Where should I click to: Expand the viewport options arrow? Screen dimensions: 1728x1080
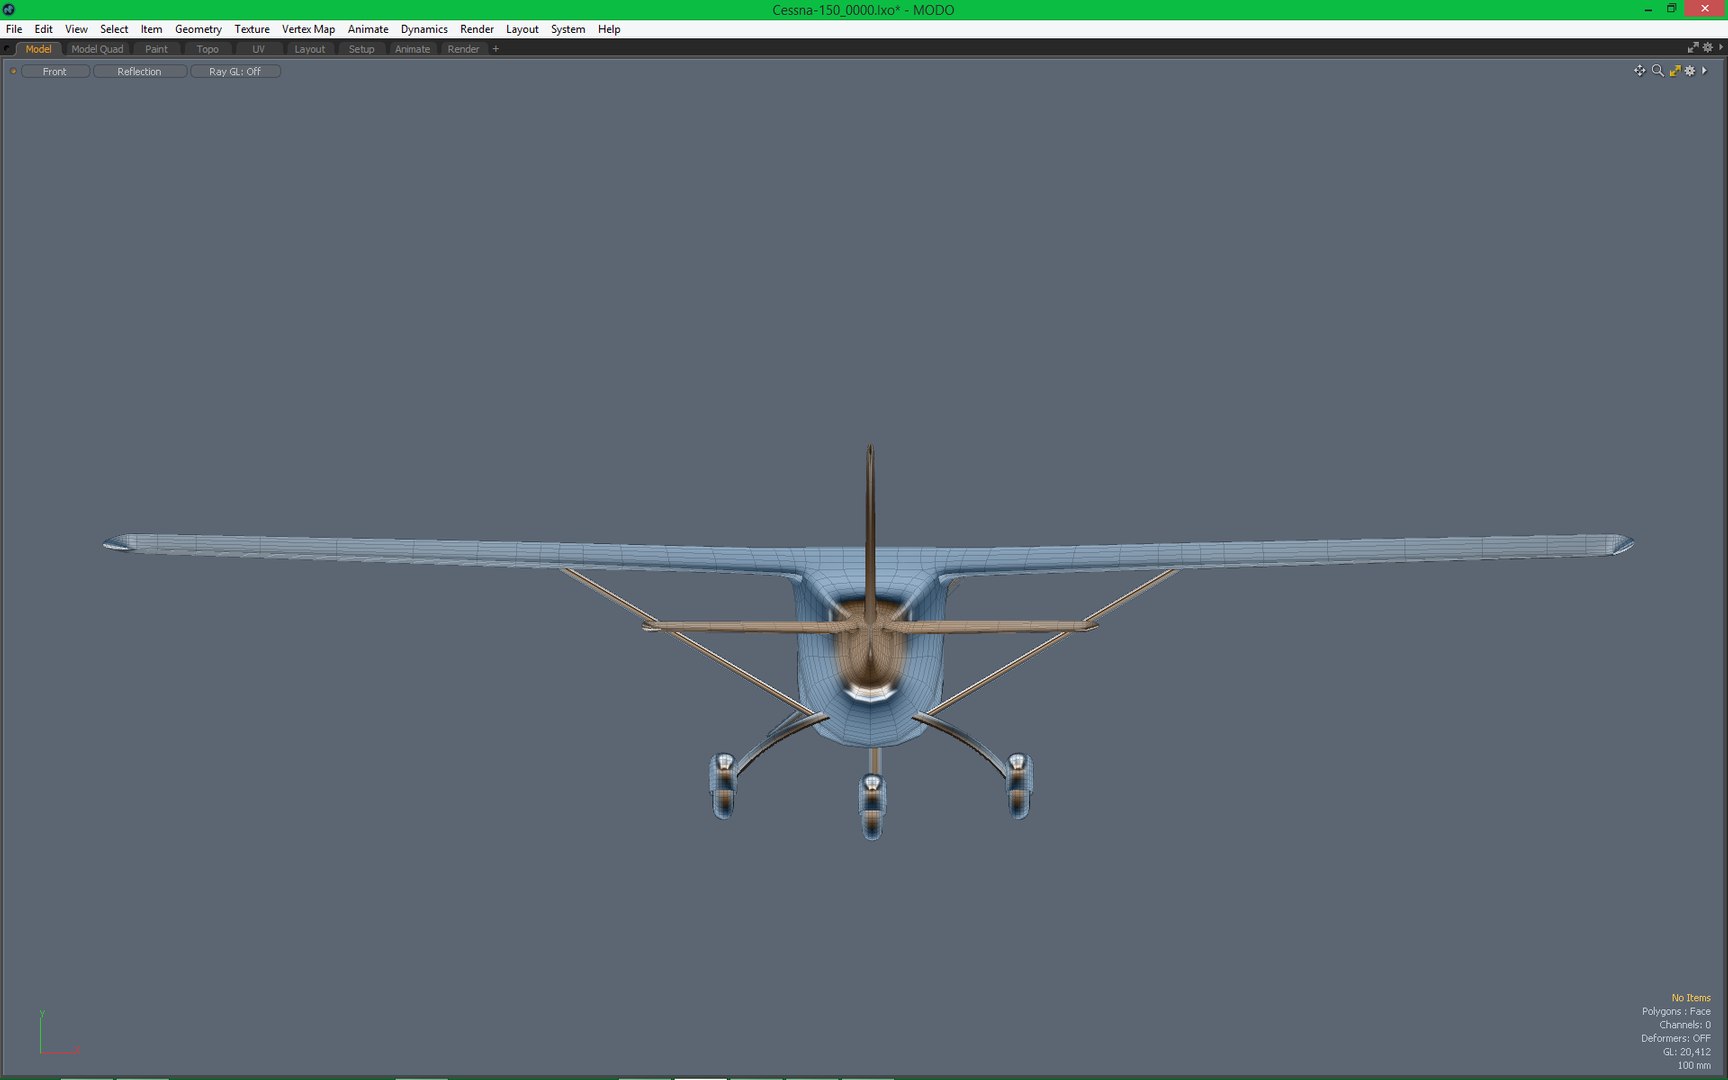tap(1704, 70)
